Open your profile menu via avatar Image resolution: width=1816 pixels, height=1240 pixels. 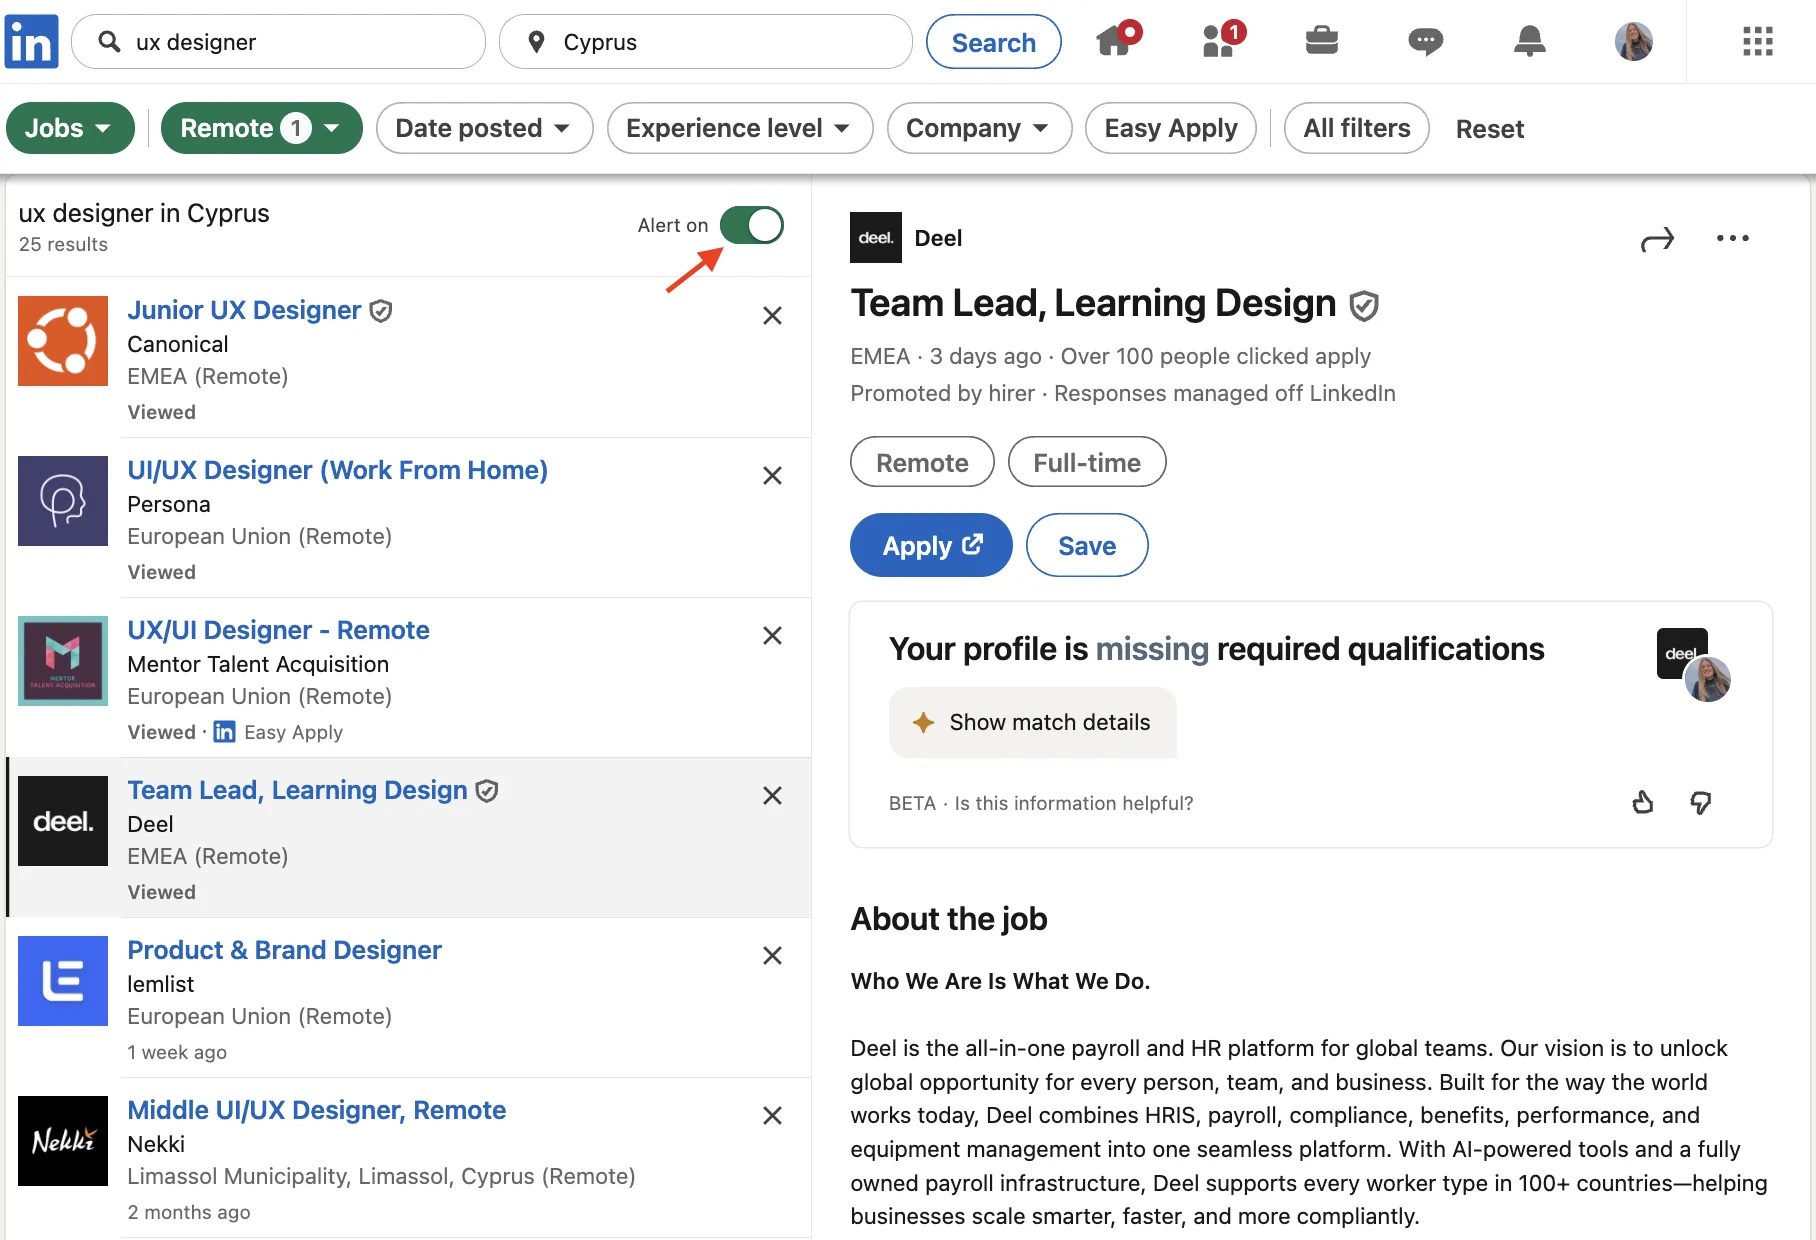pyautogui.click(x=1634, y=42)
